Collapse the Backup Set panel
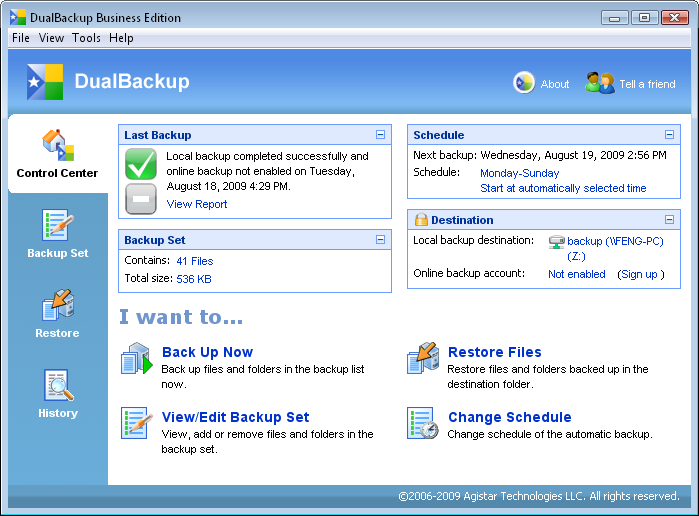The width and height of the screenshot is (699, 516). click(380, 240)
